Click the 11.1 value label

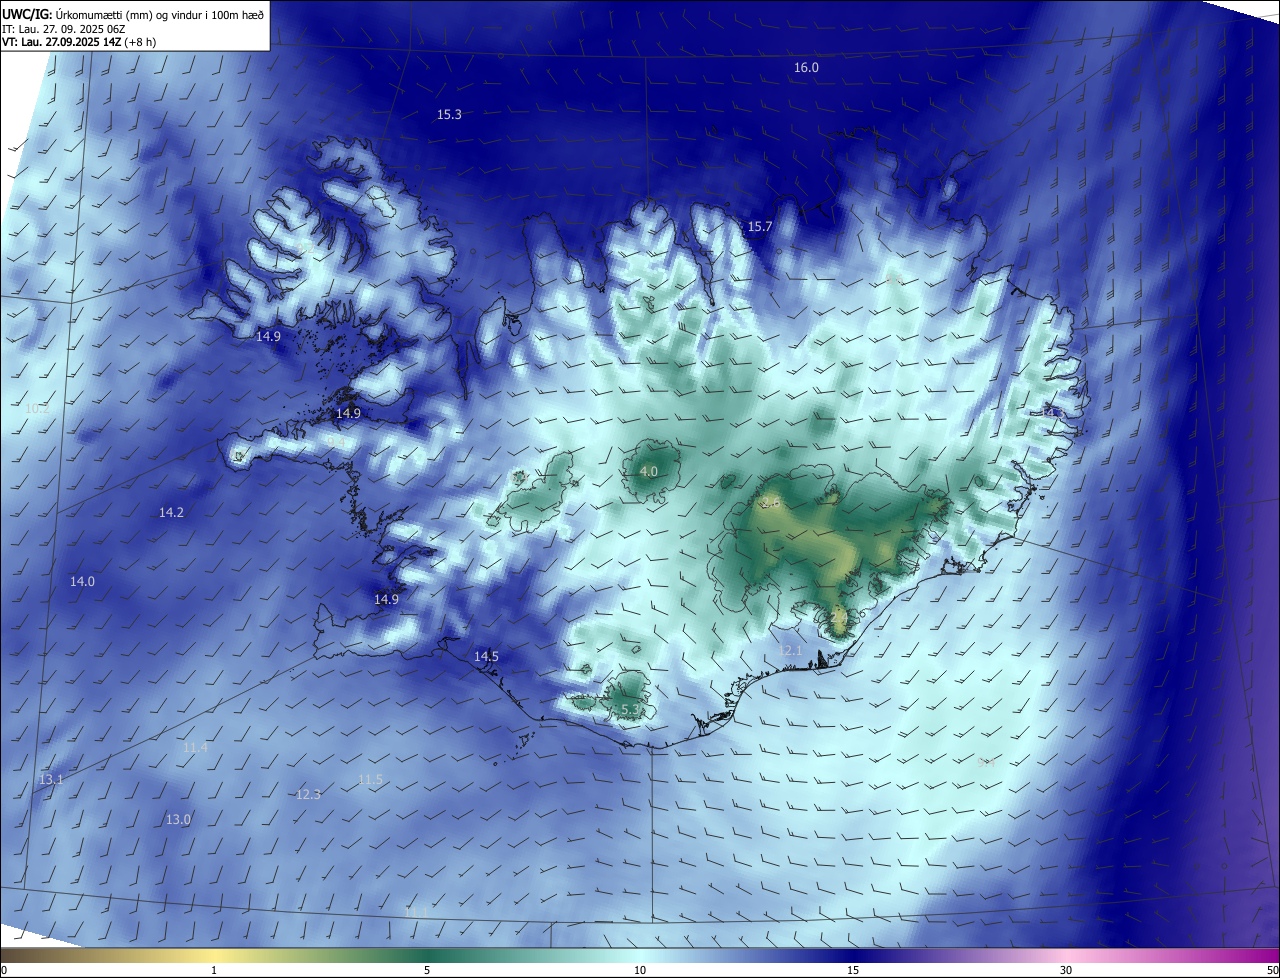[416, 912]
